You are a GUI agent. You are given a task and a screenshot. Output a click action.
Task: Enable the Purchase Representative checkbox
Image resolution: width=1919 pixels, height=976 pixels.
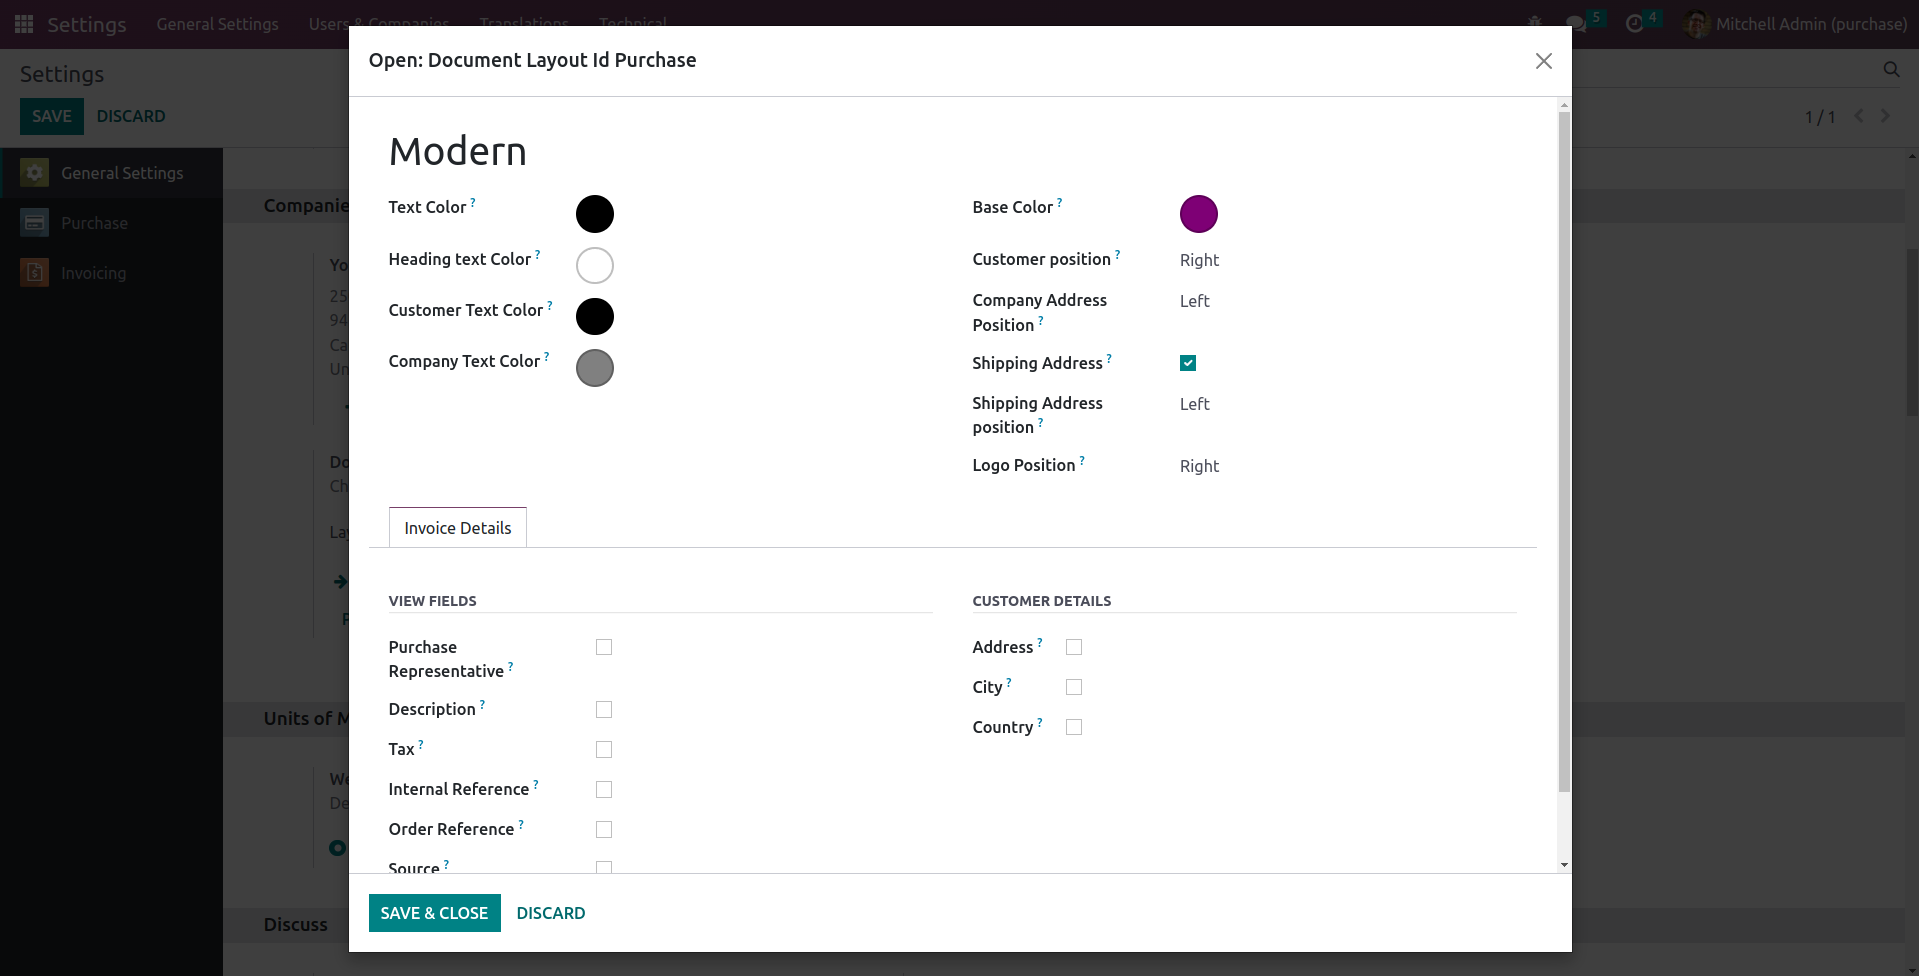[604, 647]
